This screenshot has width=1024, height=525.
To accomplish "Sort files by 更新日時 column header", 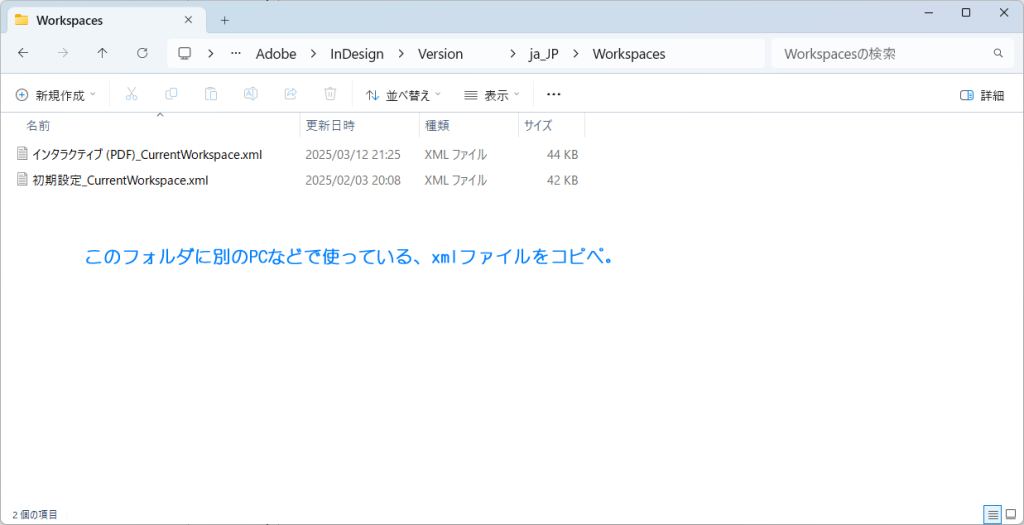I will tap(330, 126).
